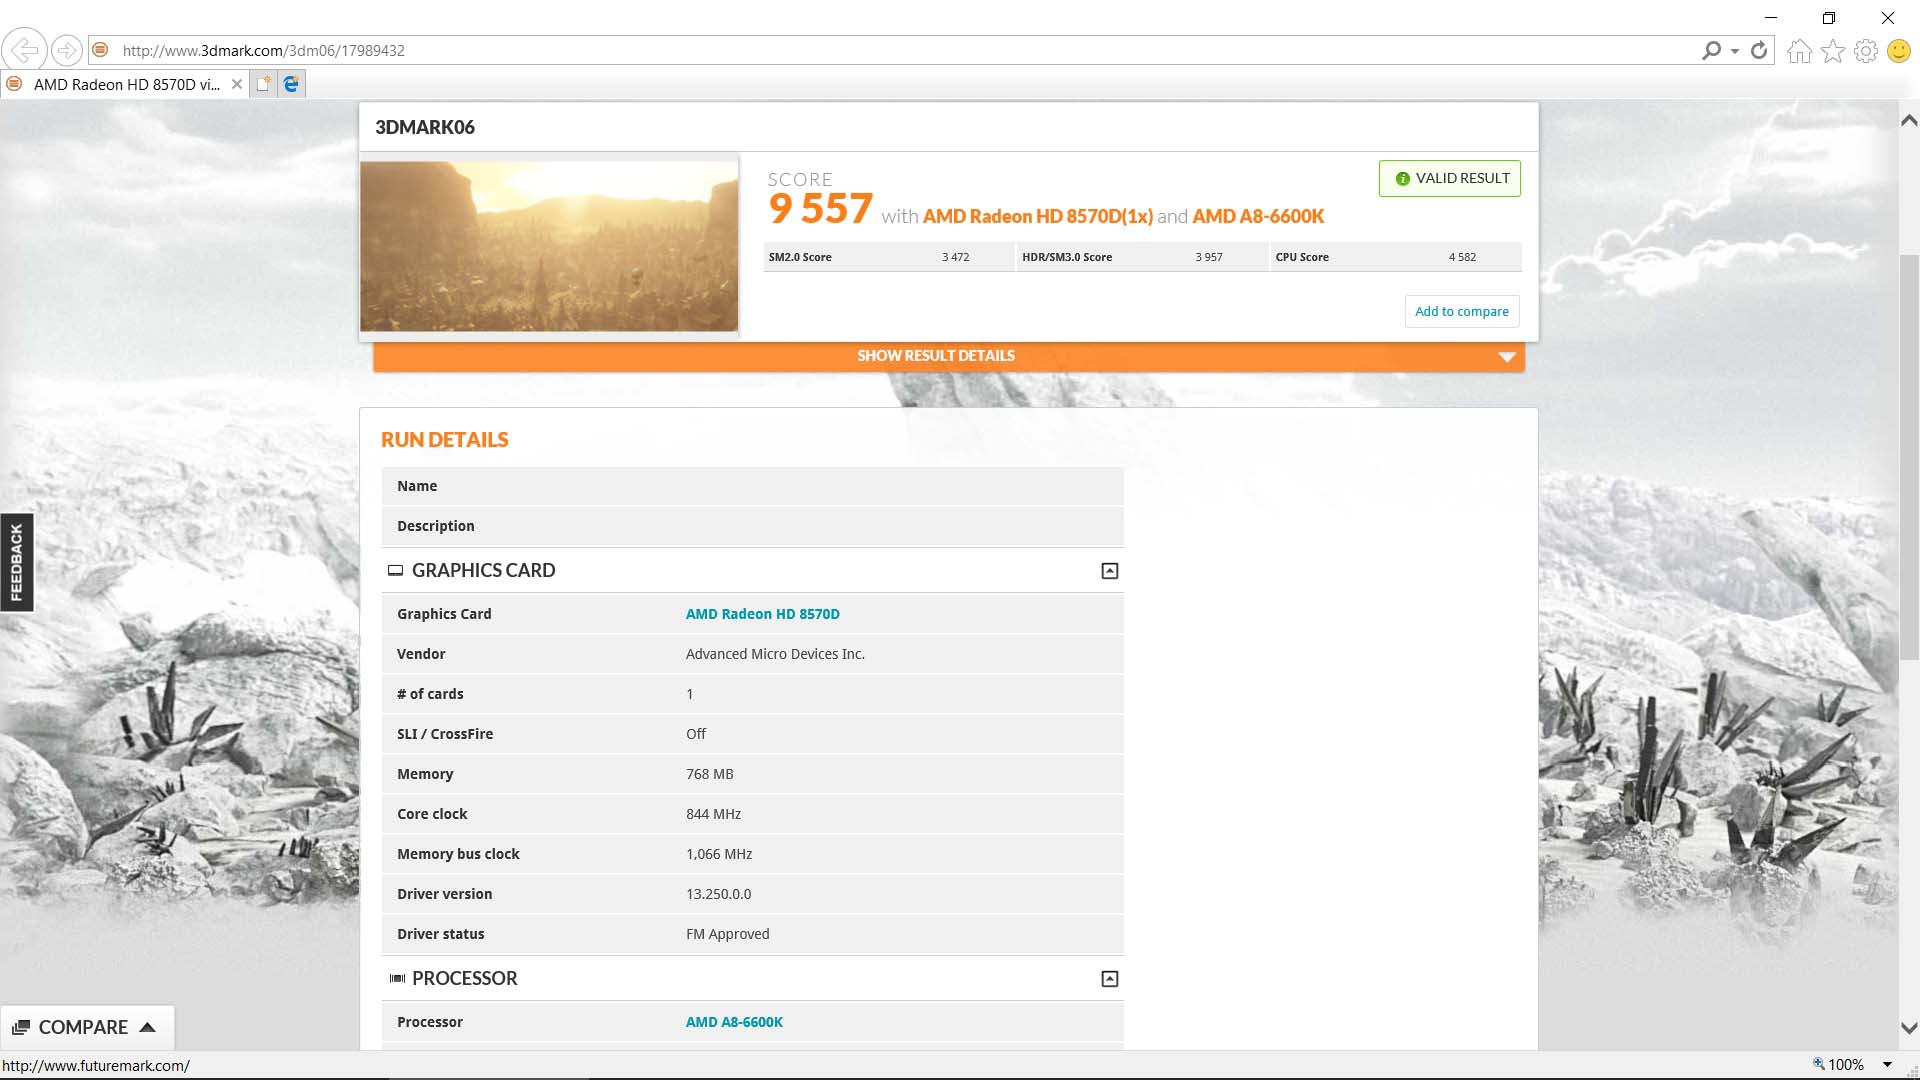
Task: Click the VALID RESULT badge
Action: (1450, 178)
